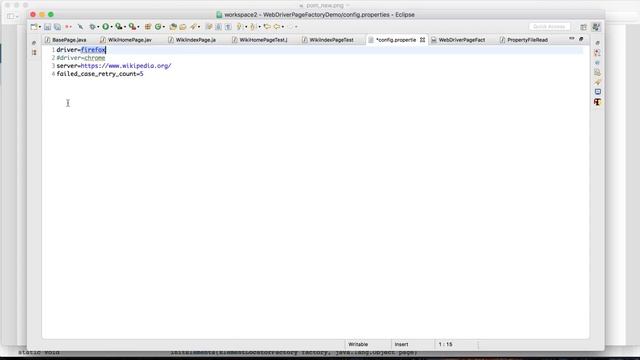Open the New wizard dropdown arrow
The image size is (640, 360).
(40, 27)
